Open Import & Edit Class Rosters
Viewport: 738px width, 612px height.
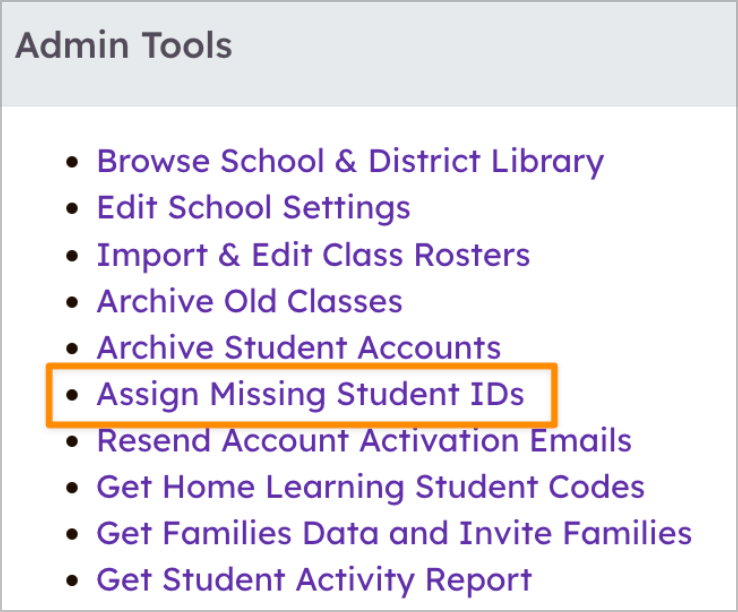tap(313, 255)
